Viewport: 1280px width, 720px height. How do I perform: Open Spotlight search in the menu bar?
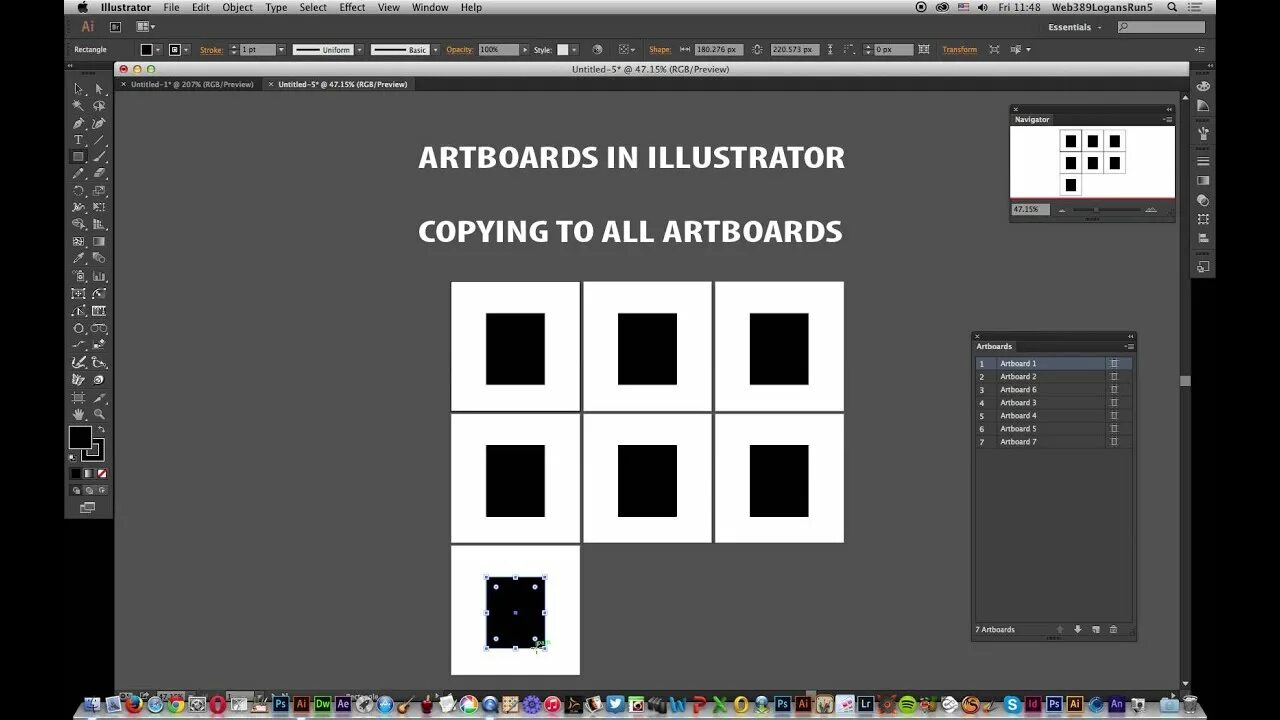1172,7
